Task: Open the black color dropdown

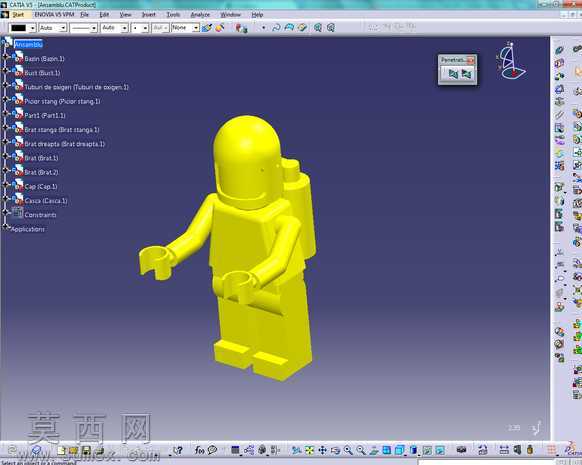Action: (33, 28)
